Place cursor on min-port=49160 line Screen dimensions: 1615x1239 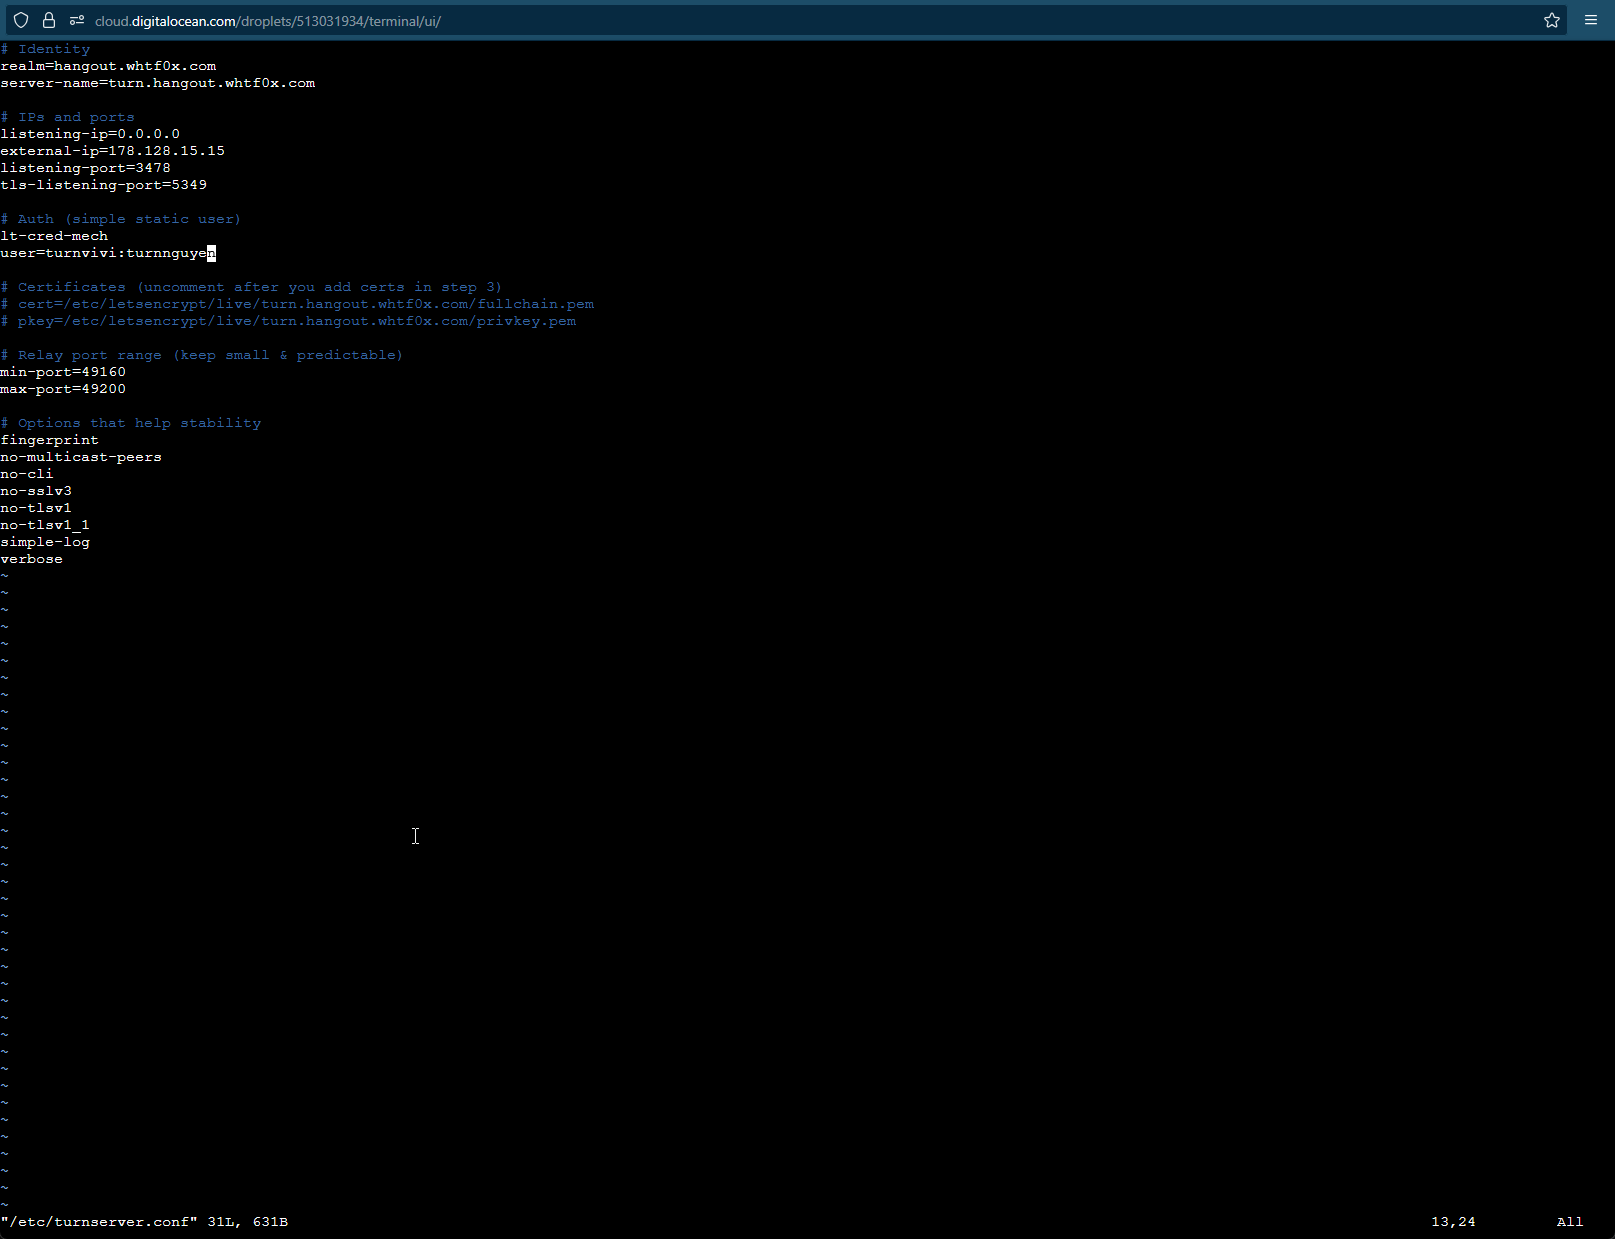coord(63,372)
